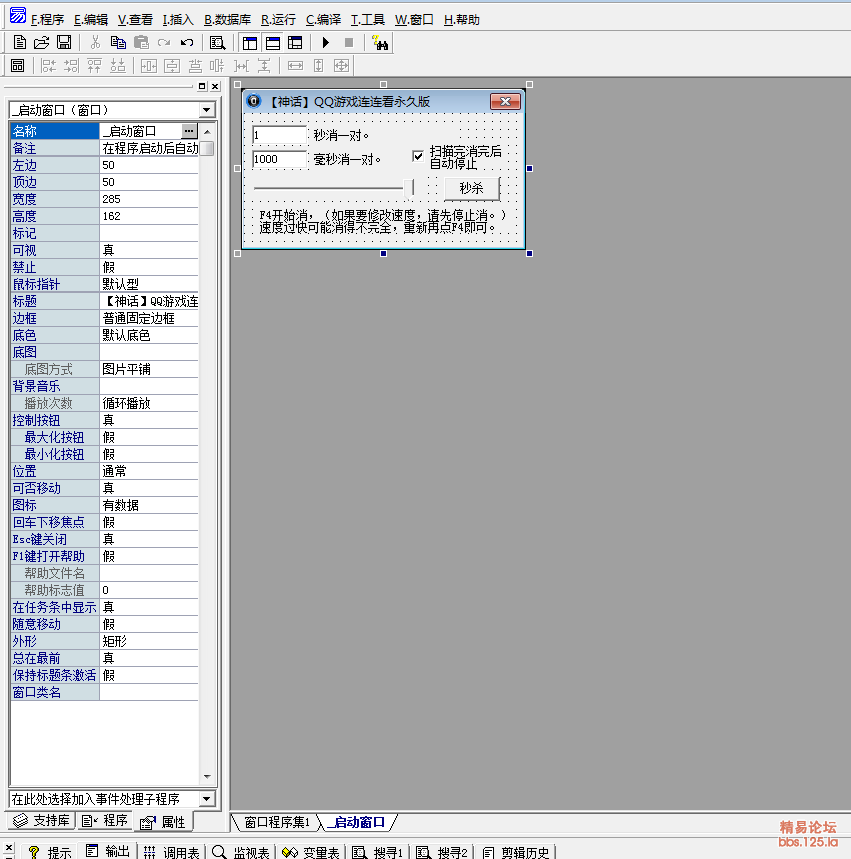The image size is (851, 859).
Task: Click the make same height icon
Action: [x=318, y=66]
